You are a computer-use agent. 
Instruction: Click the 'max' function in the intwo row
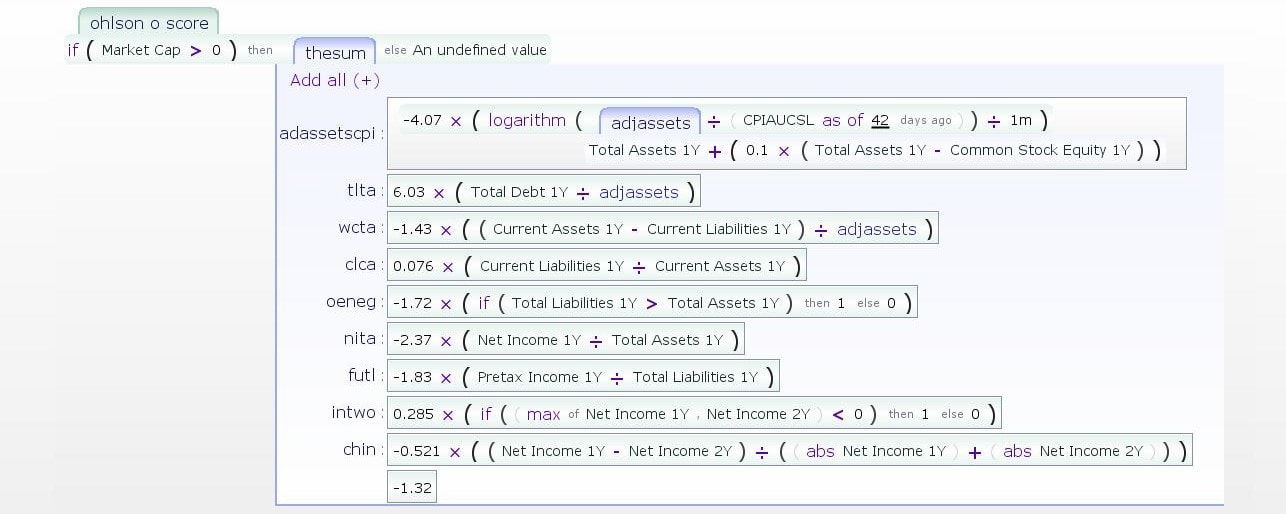point(543,414)
